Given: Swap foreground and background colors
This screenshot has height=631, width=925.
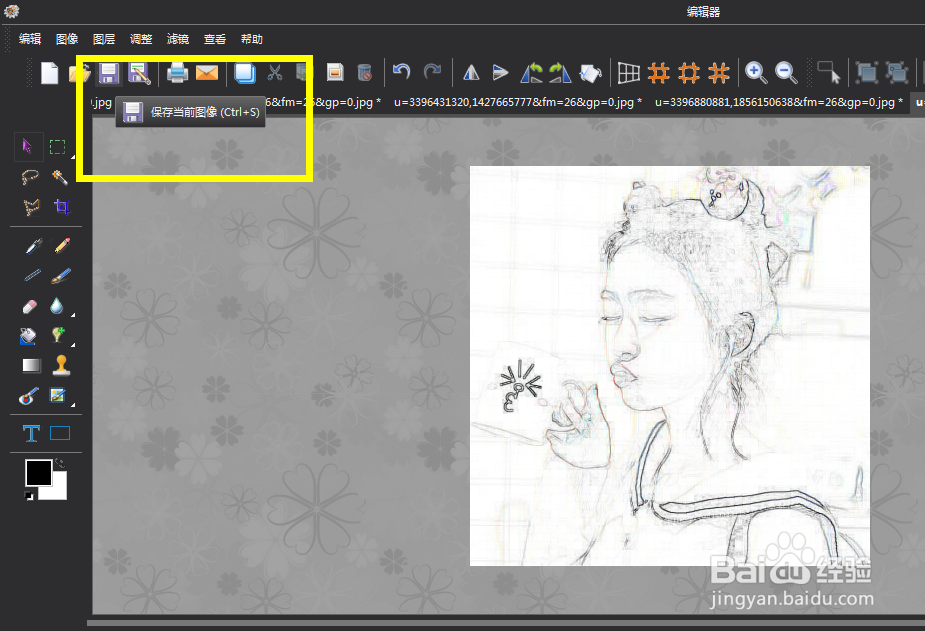Looking at the screenshot, I should [x=60, y=464].
